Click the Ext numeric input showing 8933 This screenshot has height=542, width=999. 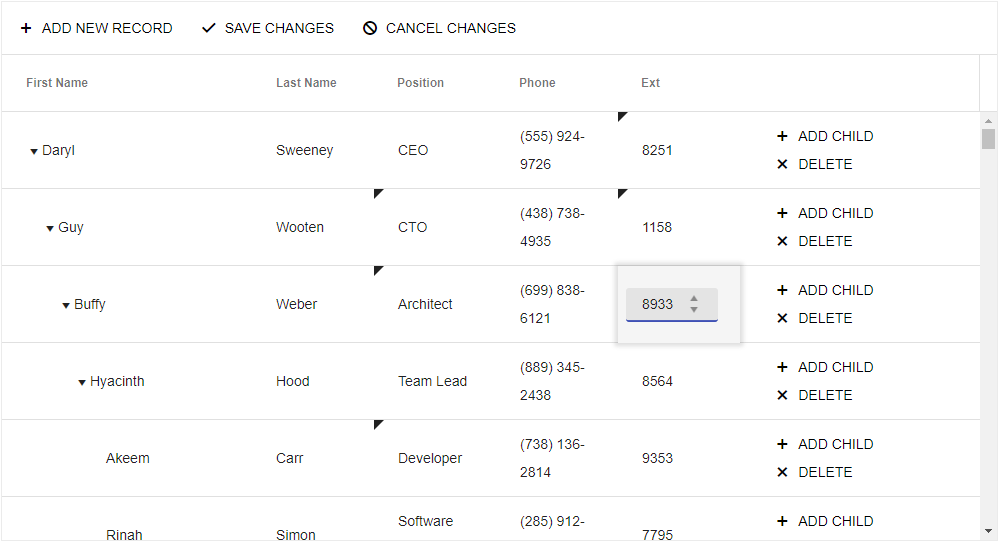(x=657, y=304)
